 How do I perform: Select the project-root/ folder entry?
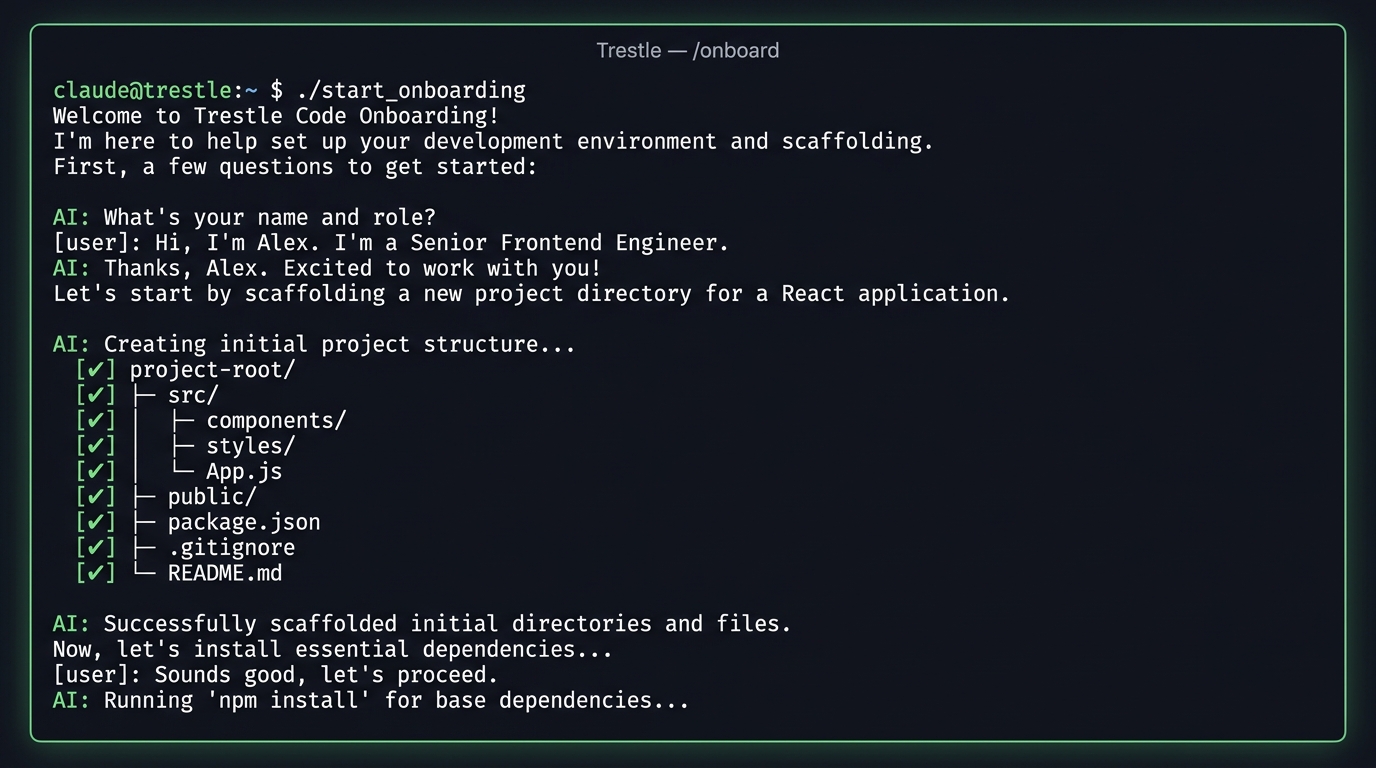click(213, 370)
